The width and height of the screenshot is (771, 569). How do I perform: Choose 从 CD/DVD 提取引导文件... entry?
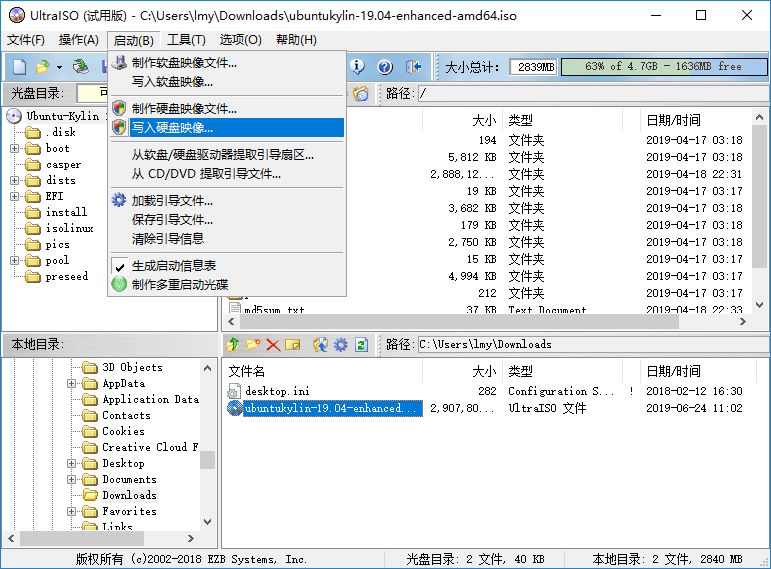coord(227,174)
